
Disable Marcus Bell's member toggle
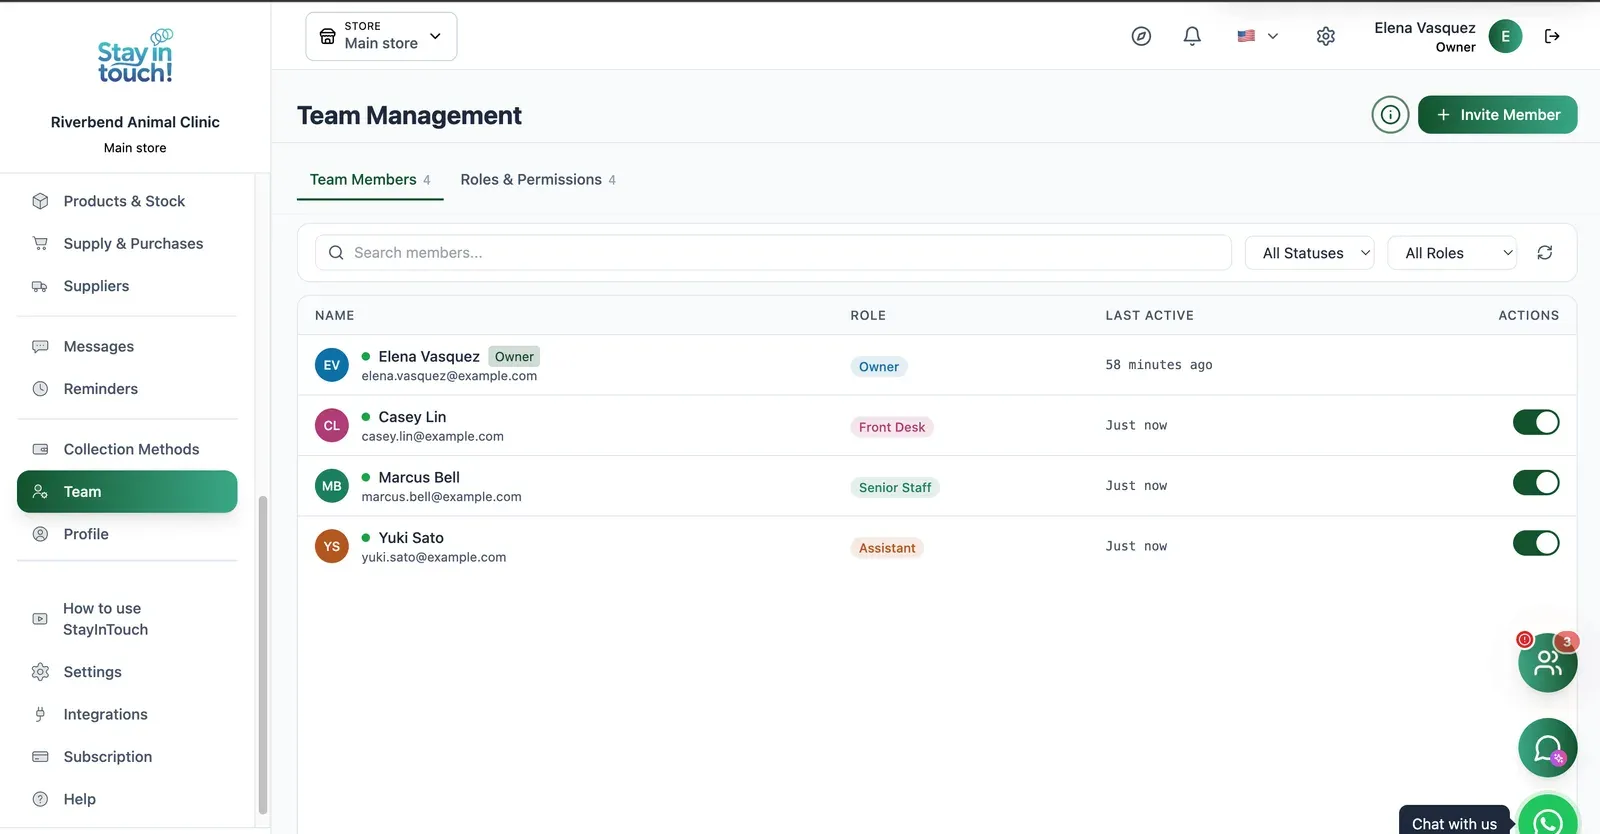[x=1536, y=483]
